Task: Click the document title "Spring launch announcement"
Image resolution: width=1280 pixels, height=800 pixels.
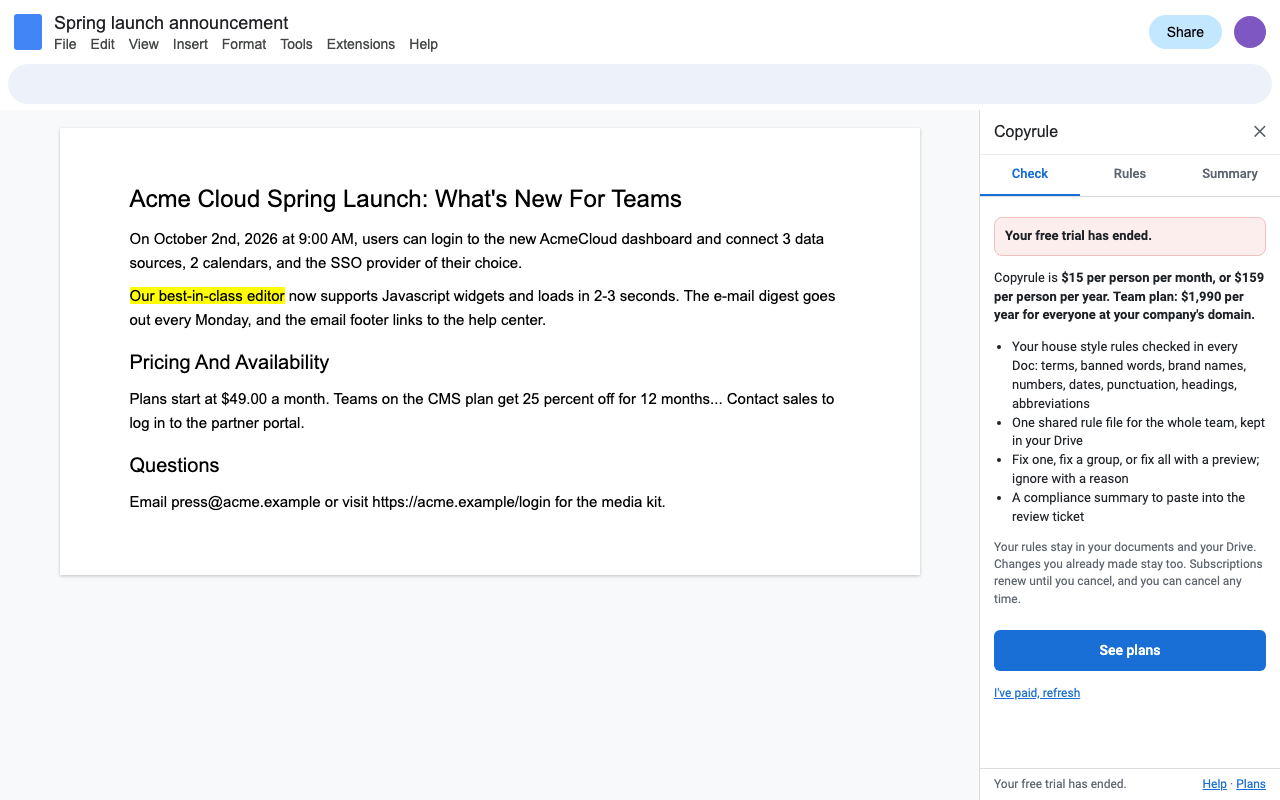Action: coord(171,23)
